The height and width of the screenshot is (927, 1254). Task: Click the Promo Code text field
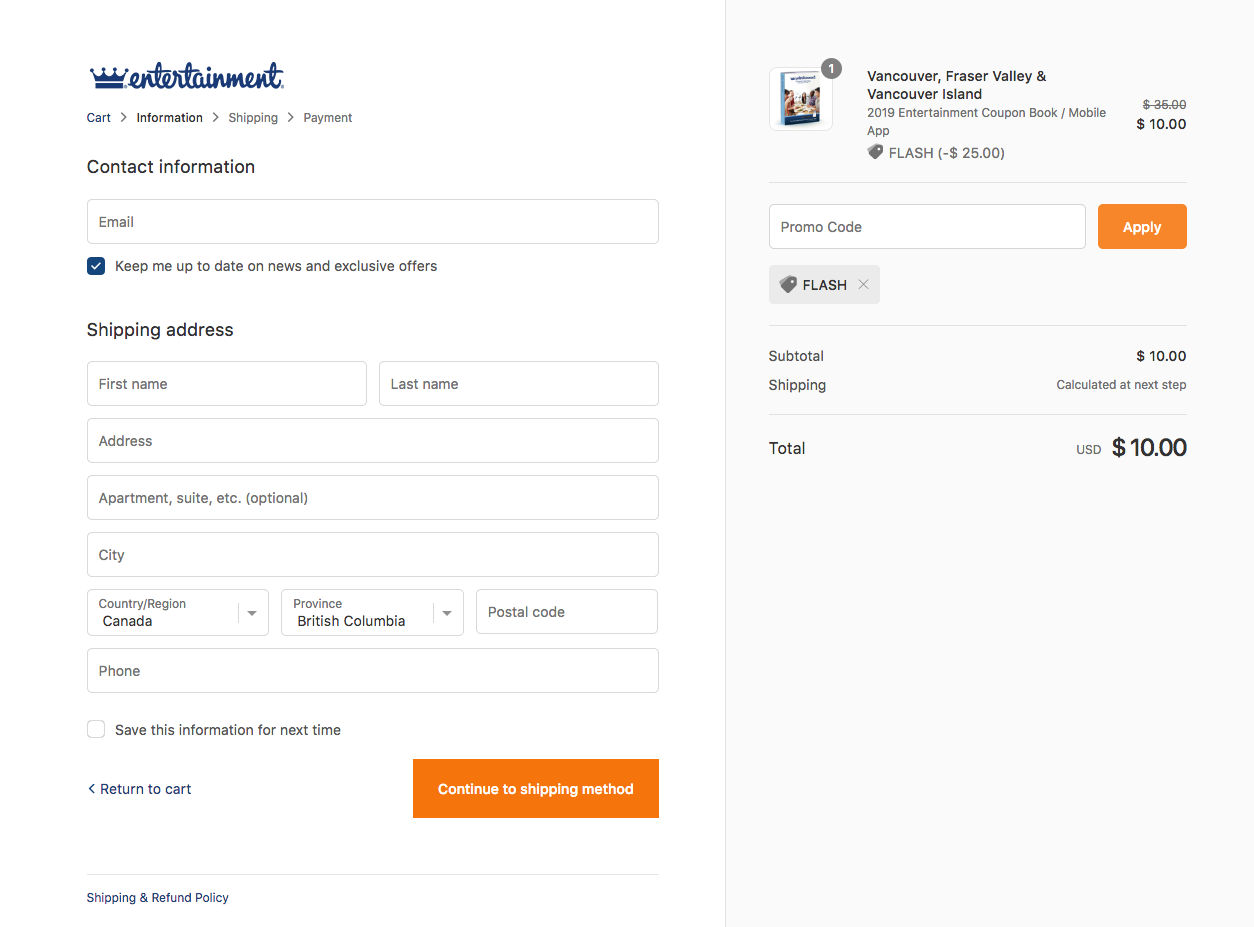tap(926, 227)
